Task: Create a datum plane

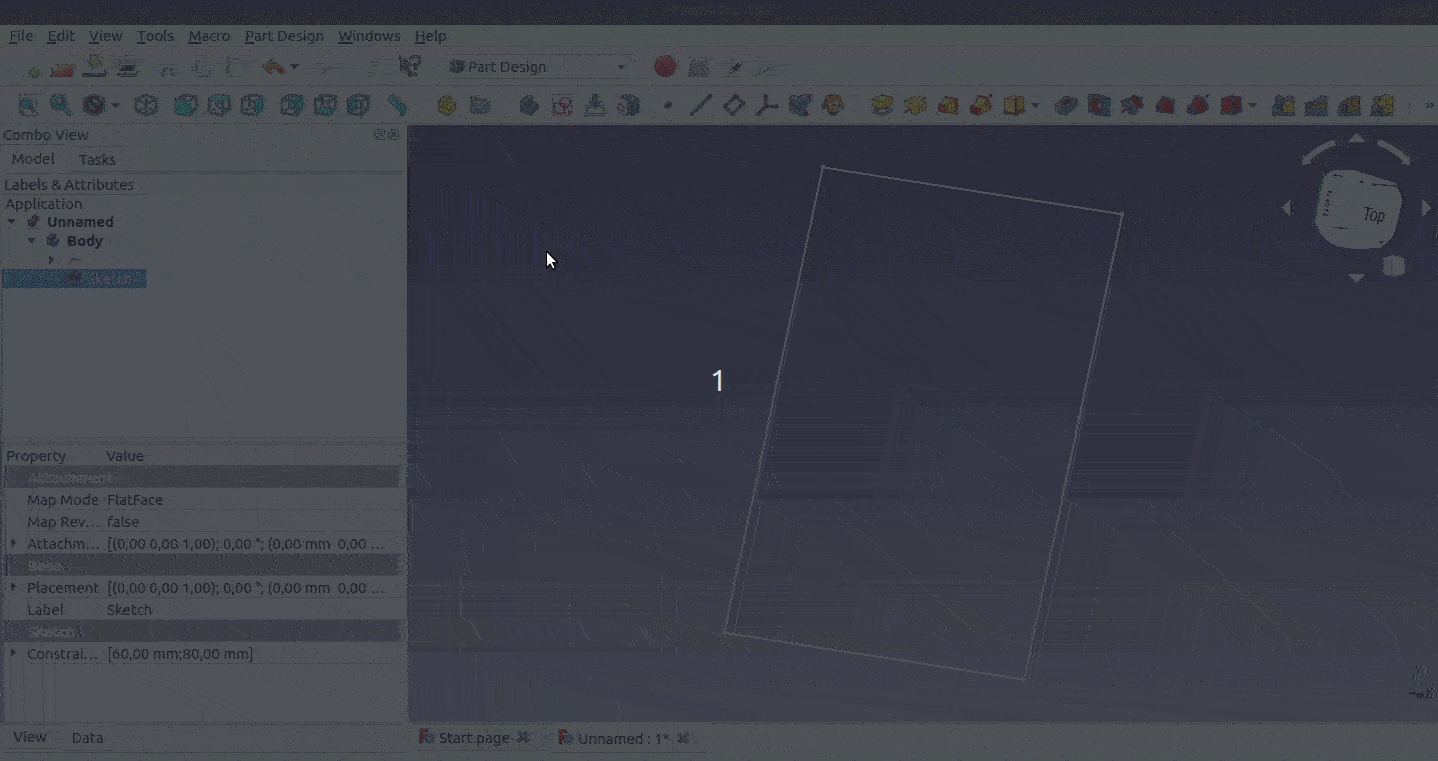Action: point(734,105)
